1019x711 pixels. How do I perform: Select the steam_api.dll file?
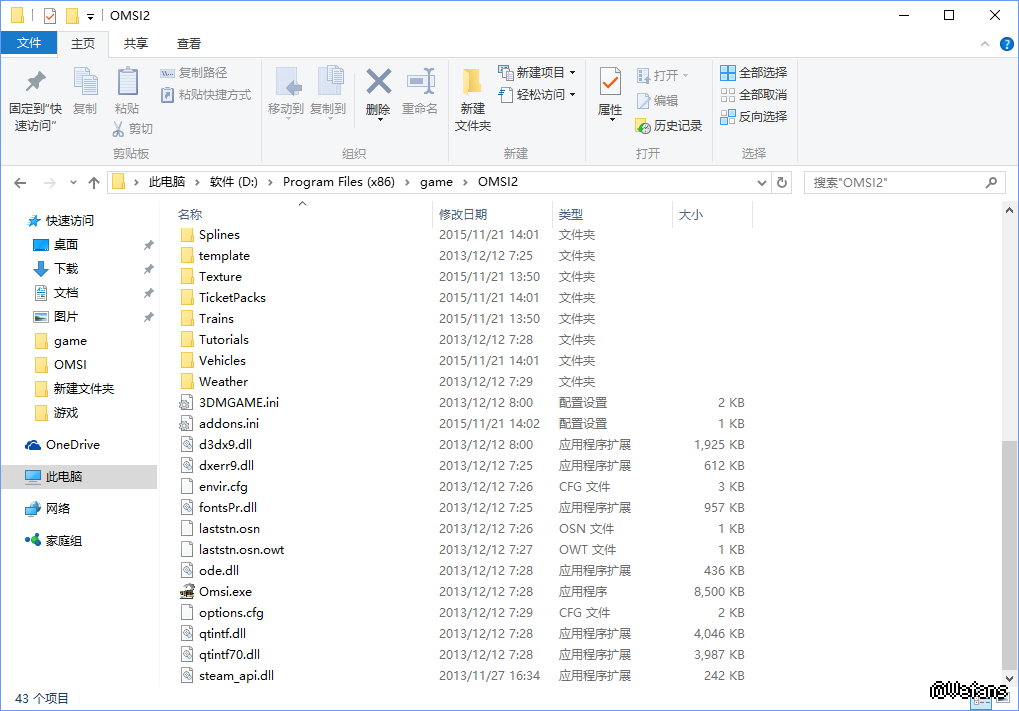tap(236, 676)
